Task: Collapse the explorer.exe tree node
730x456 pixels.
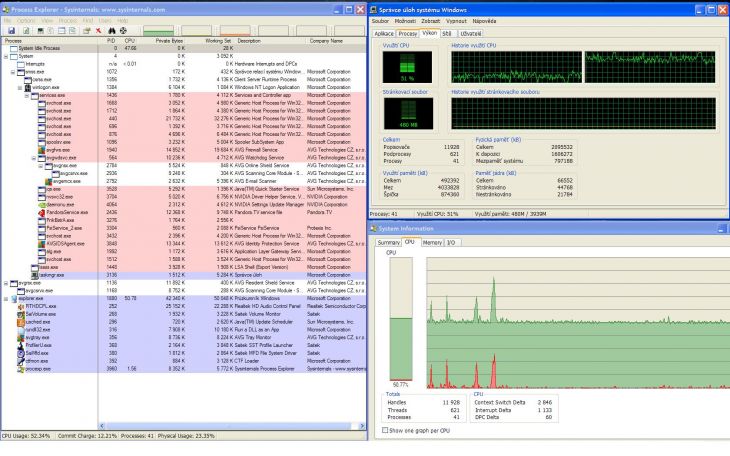Action: (6, 299)
